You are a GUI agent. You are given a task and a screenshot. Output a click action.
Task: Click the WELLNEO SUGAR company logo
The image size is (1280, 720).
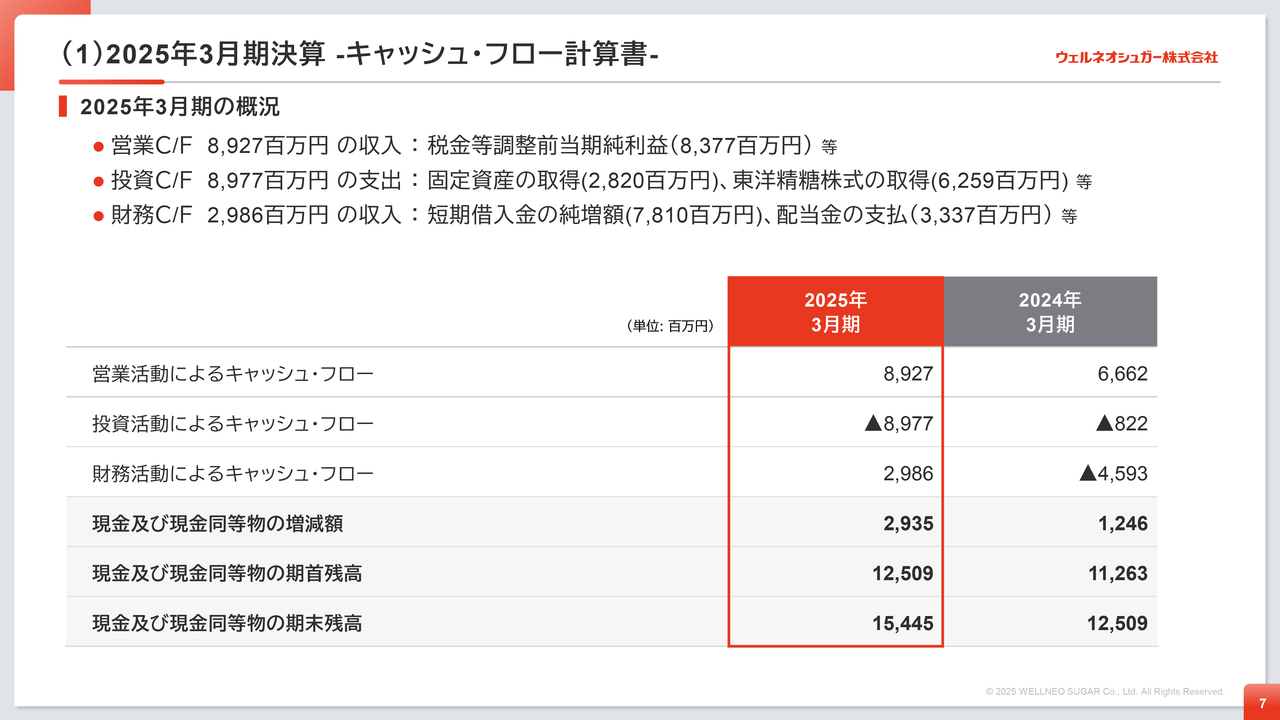pyautogui.click(x=1136, y=57)
